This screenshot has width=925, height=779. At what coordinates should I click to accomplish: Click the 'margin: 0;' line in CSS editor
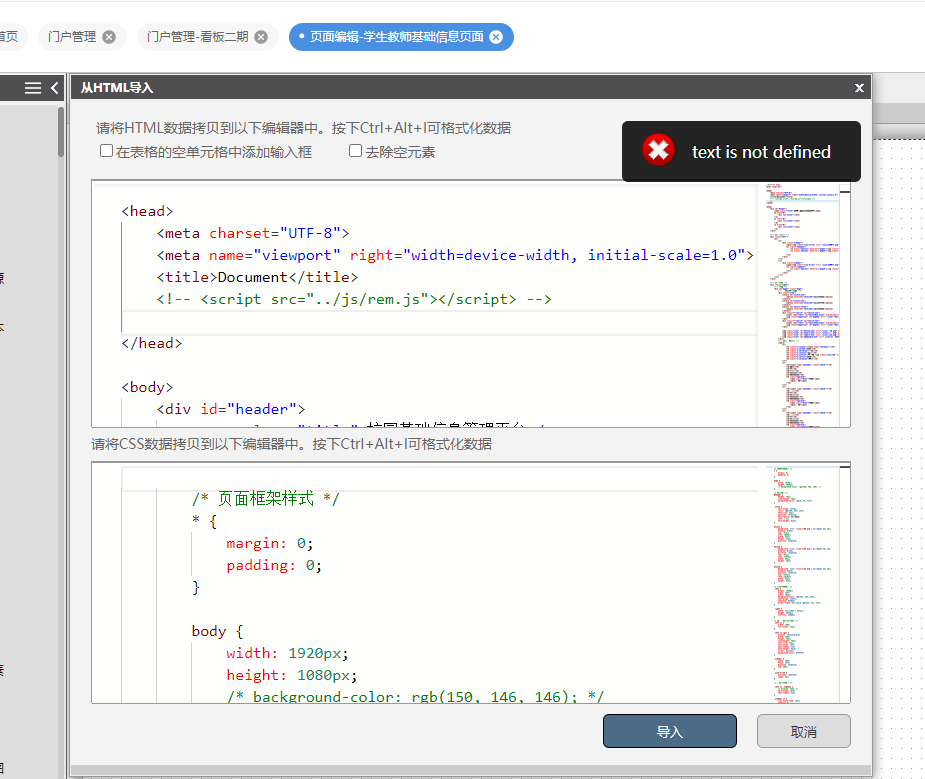pyautogui.click(x=270, y=543)
